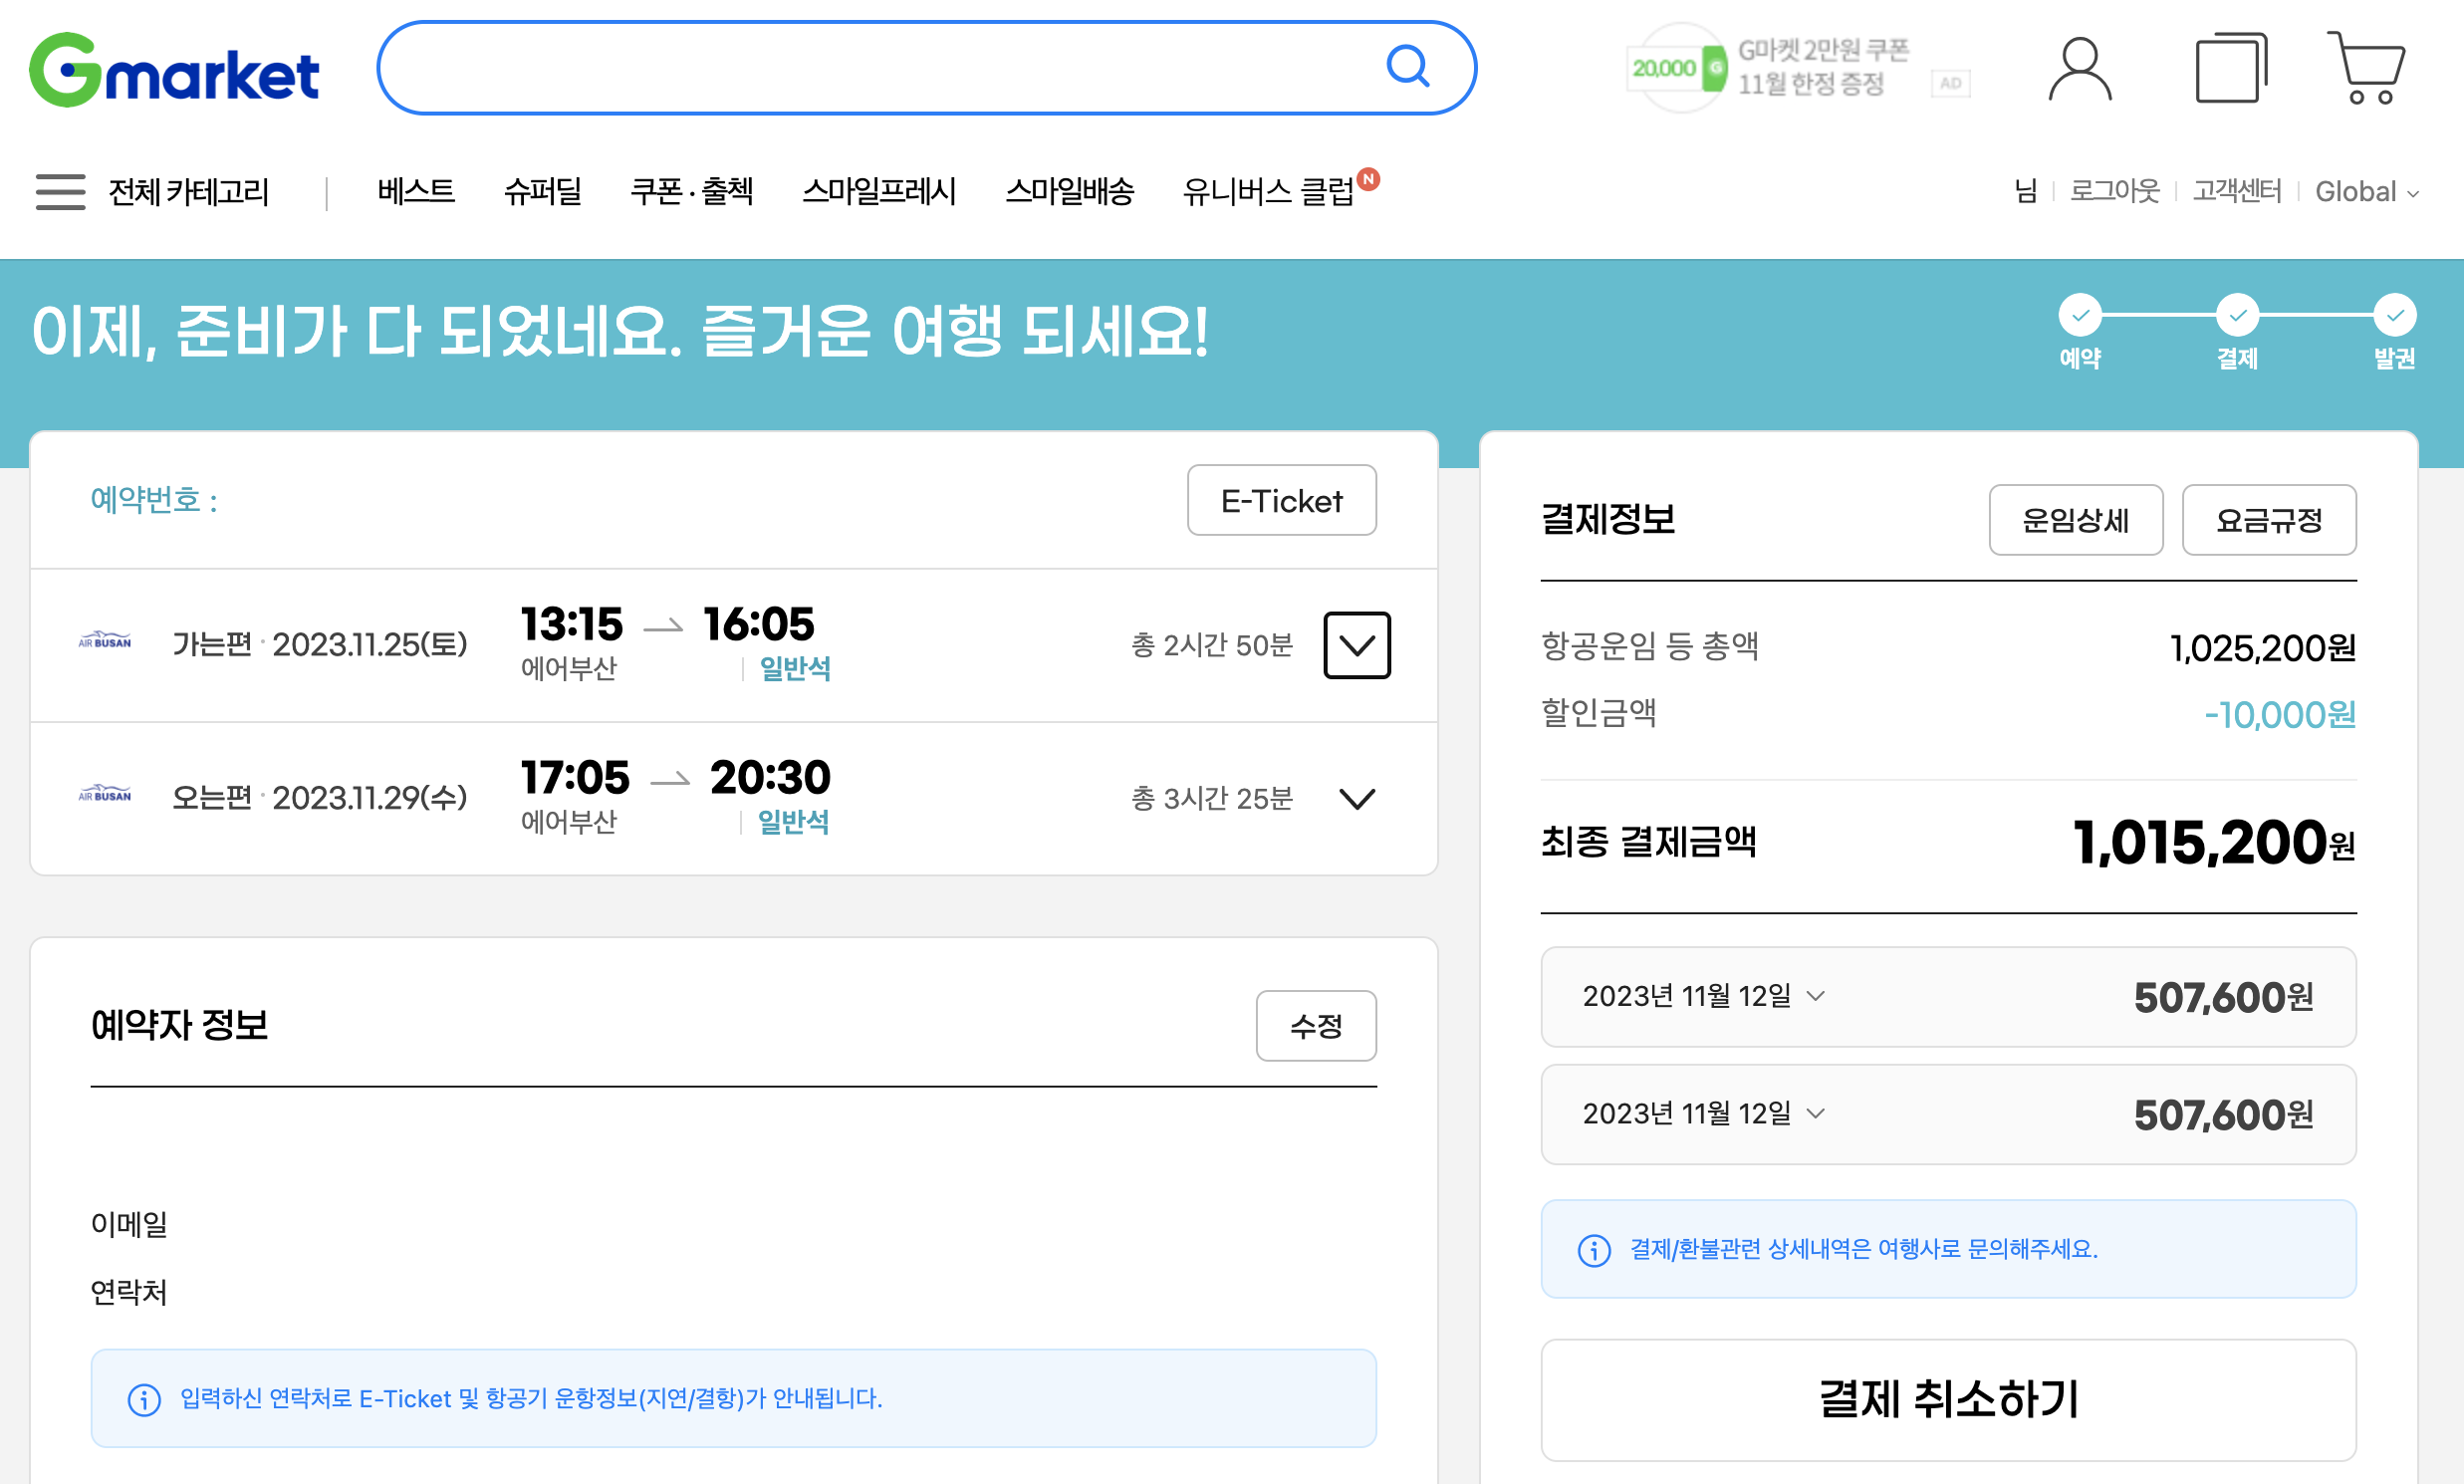Screen dimensions: 2464x1484
Task: Open the Global language dropdown
Action: pyautogui.click(x=2366, y=191)
